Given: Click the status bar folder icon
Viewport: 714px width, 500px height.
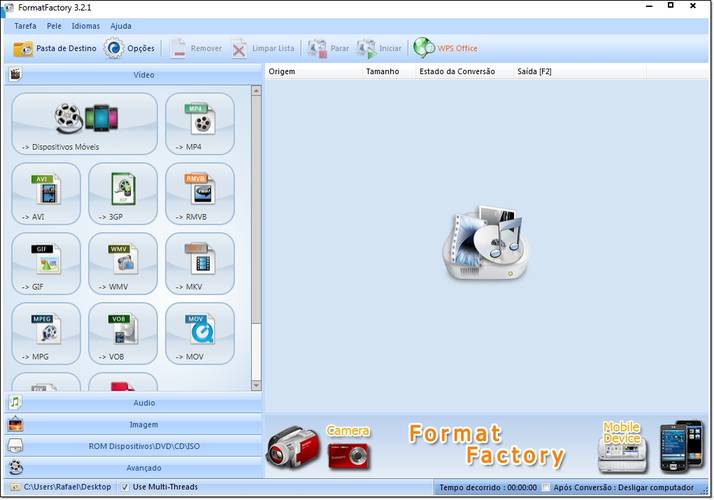Looking at the screenshot, I should 15,487.
